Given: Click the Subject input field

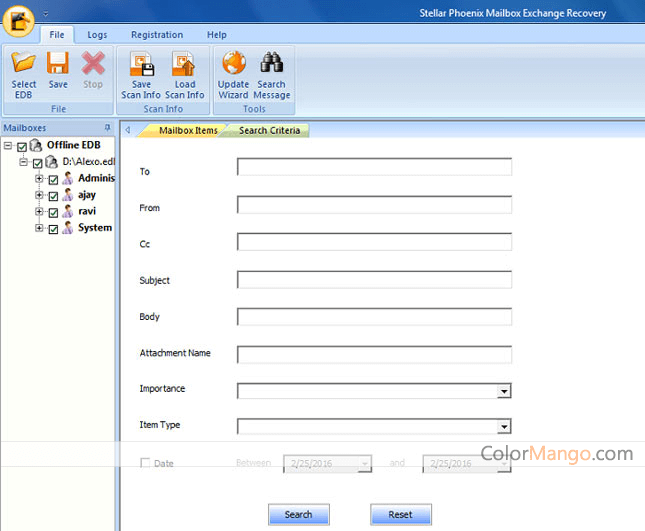Looking at the screenshot, I should pyautogui.click(x=374, y=280).
